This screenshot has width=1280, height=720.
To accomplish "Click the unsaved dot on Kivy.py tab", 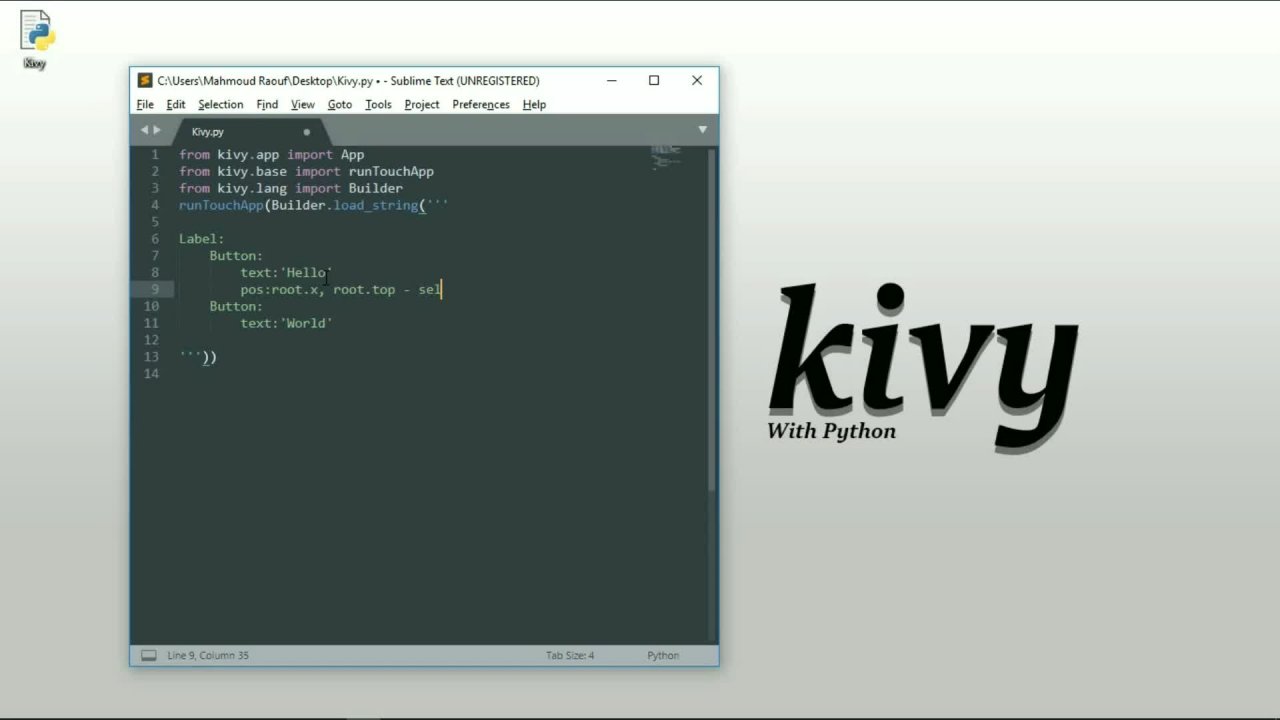I will (x=307, y=132).
